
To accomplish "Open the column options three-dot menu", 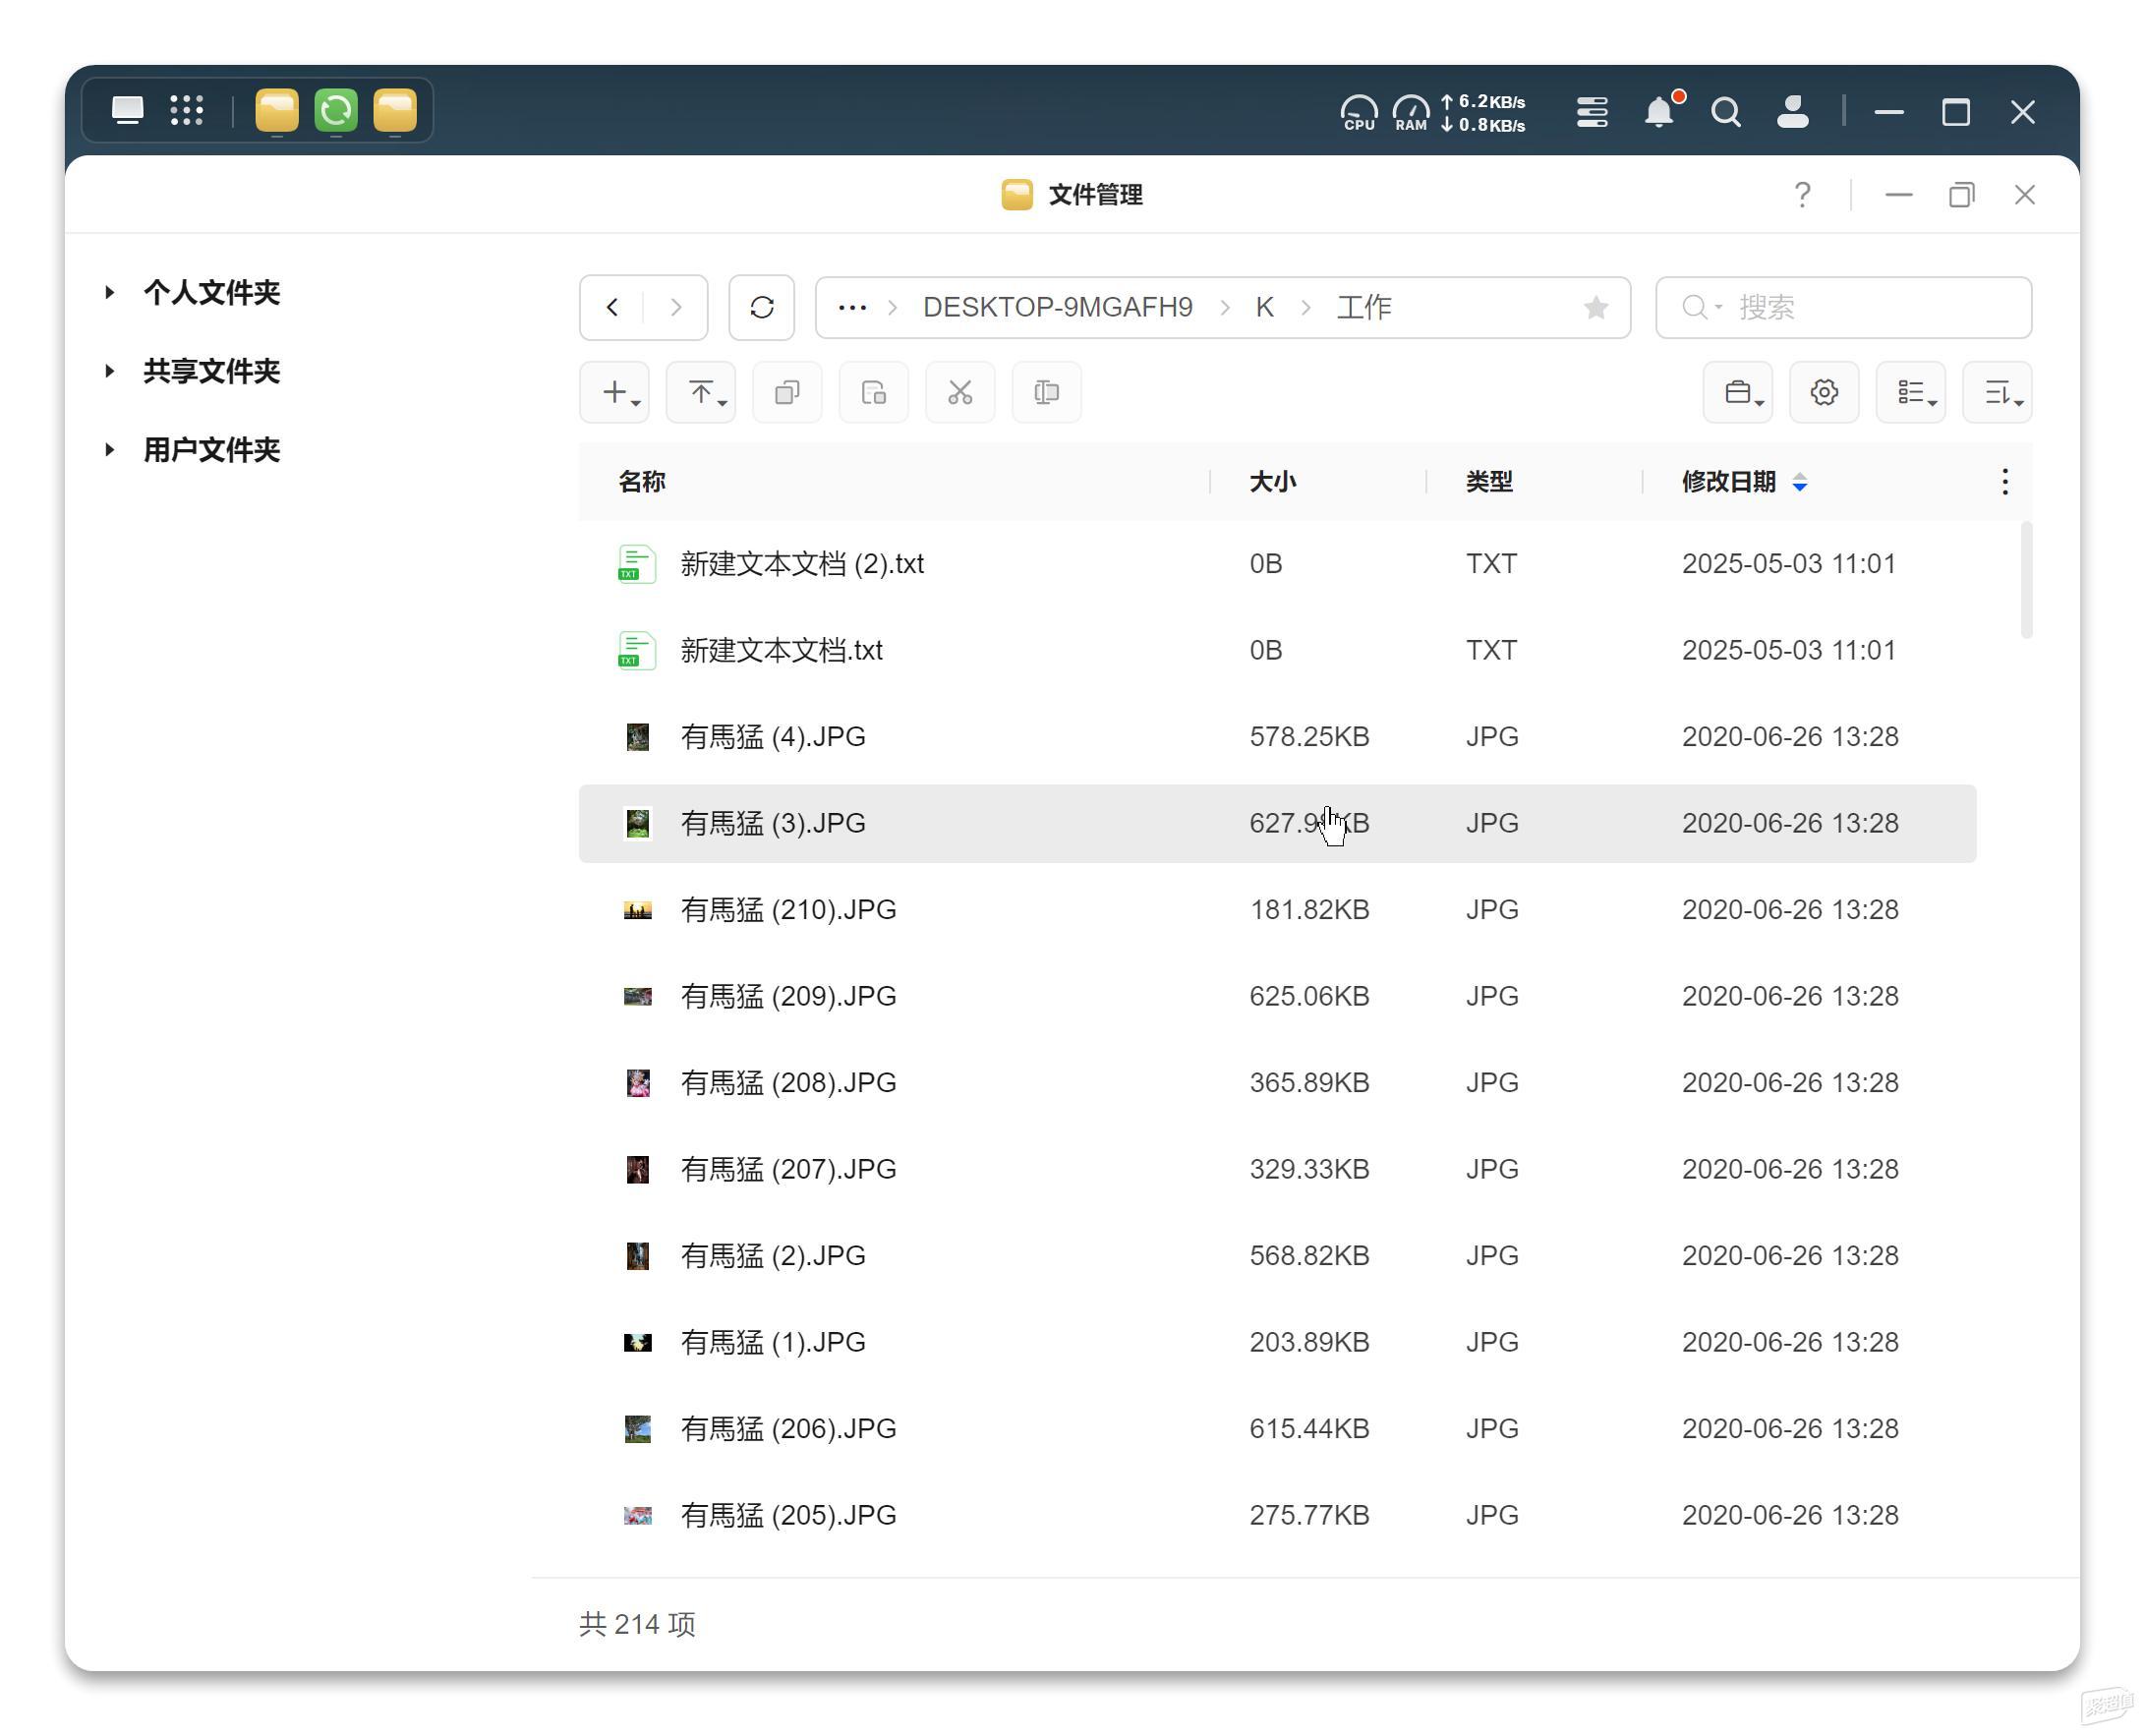I will coord(2004,482).
